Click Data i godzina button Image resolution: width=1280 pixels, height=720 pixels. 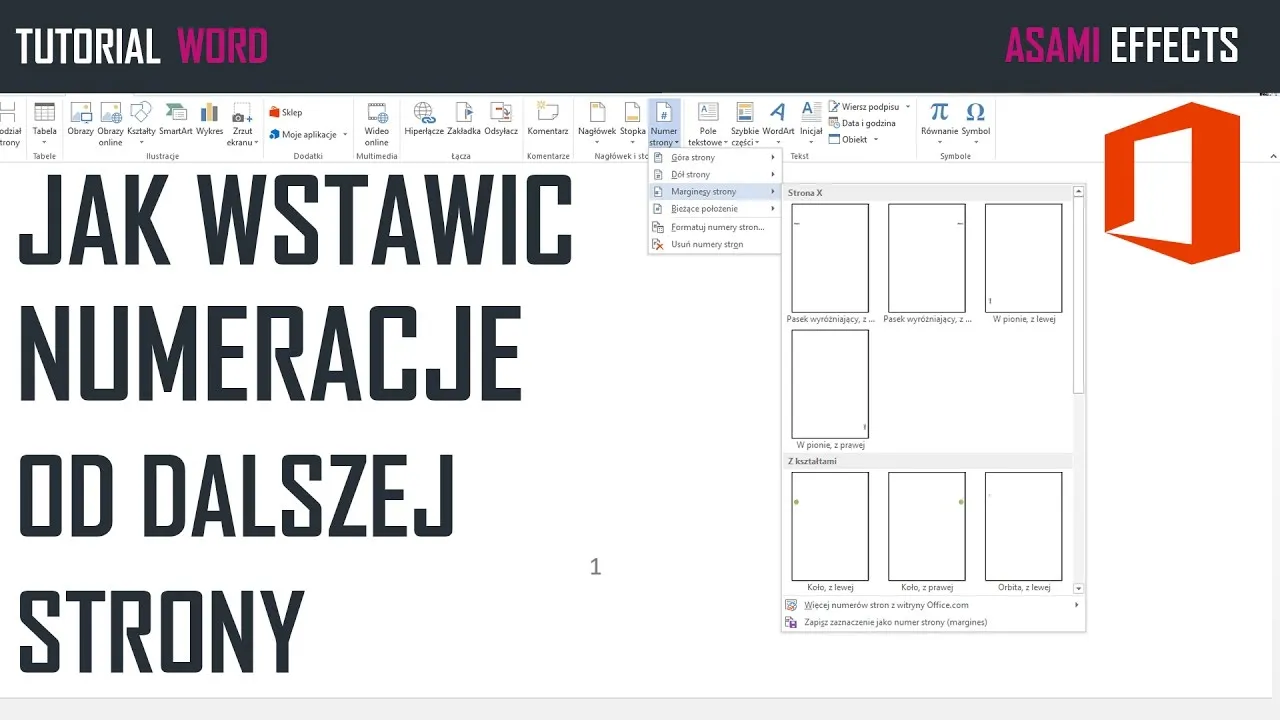click(867, 123)
